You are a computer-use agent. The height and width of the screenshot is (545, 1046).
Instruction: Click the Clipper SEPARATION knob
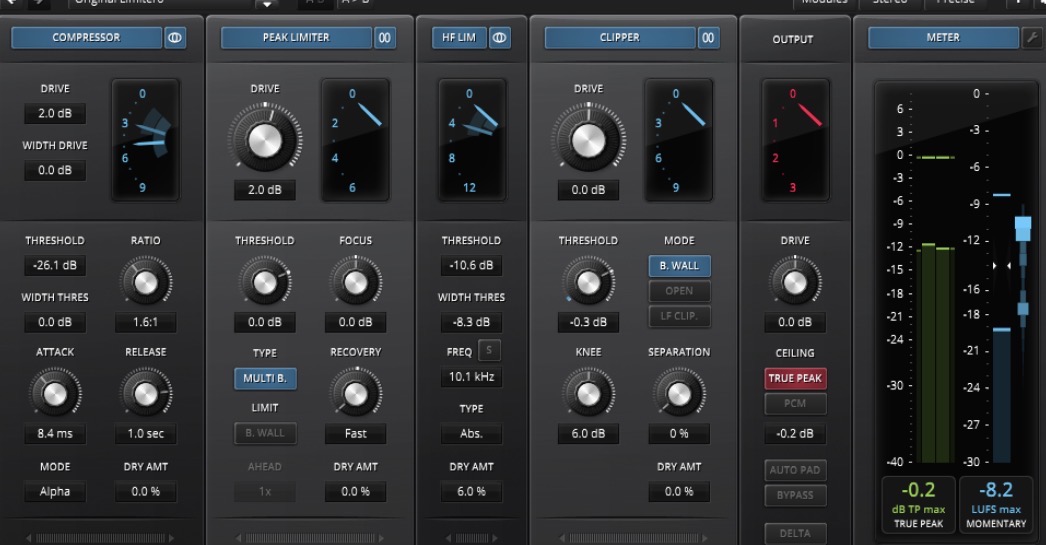679,394
